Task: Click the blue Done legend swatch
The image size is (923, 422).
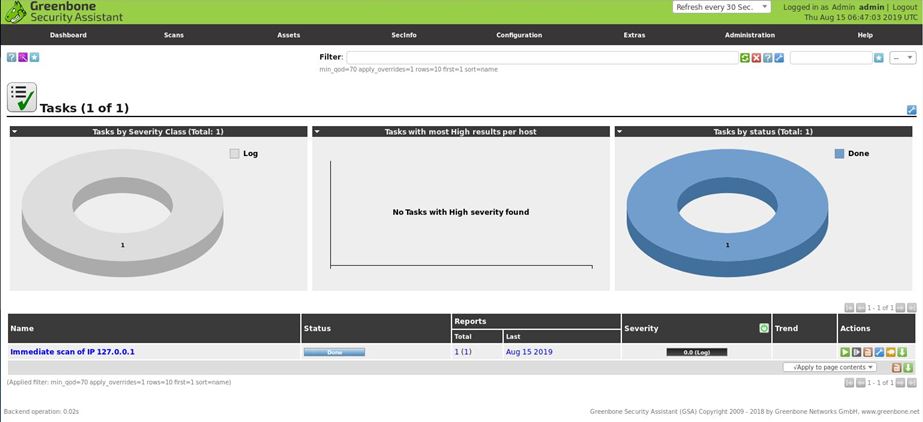Action: (839, 154)
